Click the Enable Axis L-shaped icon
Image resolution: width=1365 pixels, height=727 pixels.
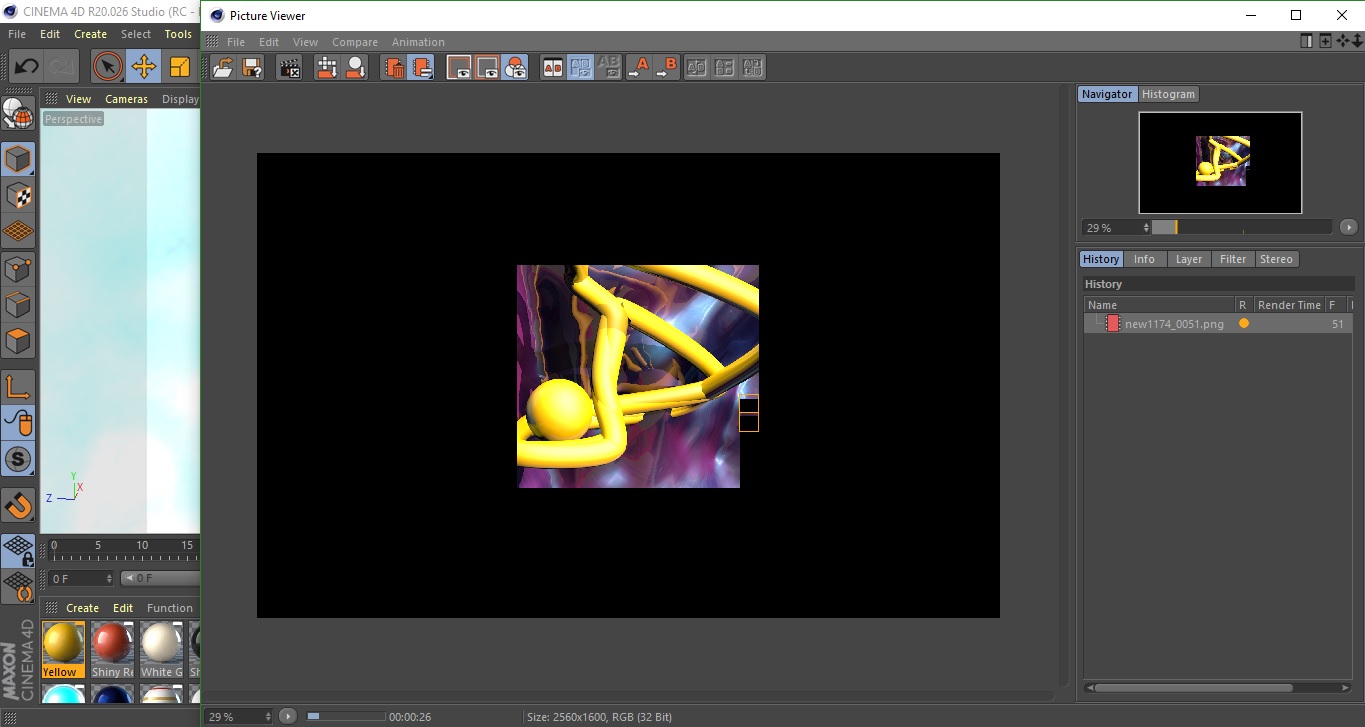(x=18, y=387)
